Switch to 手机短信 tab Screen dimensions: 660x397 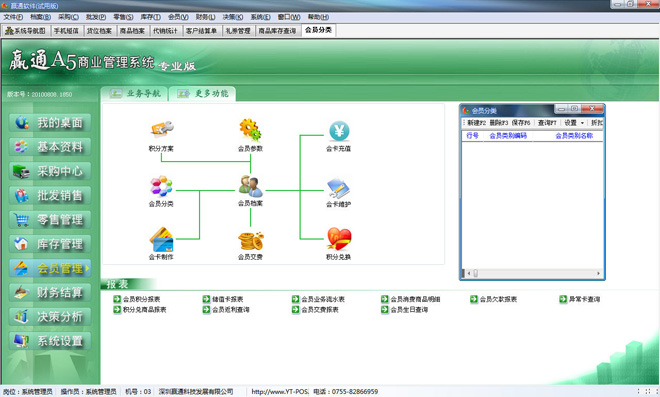(x=66, y=31)
